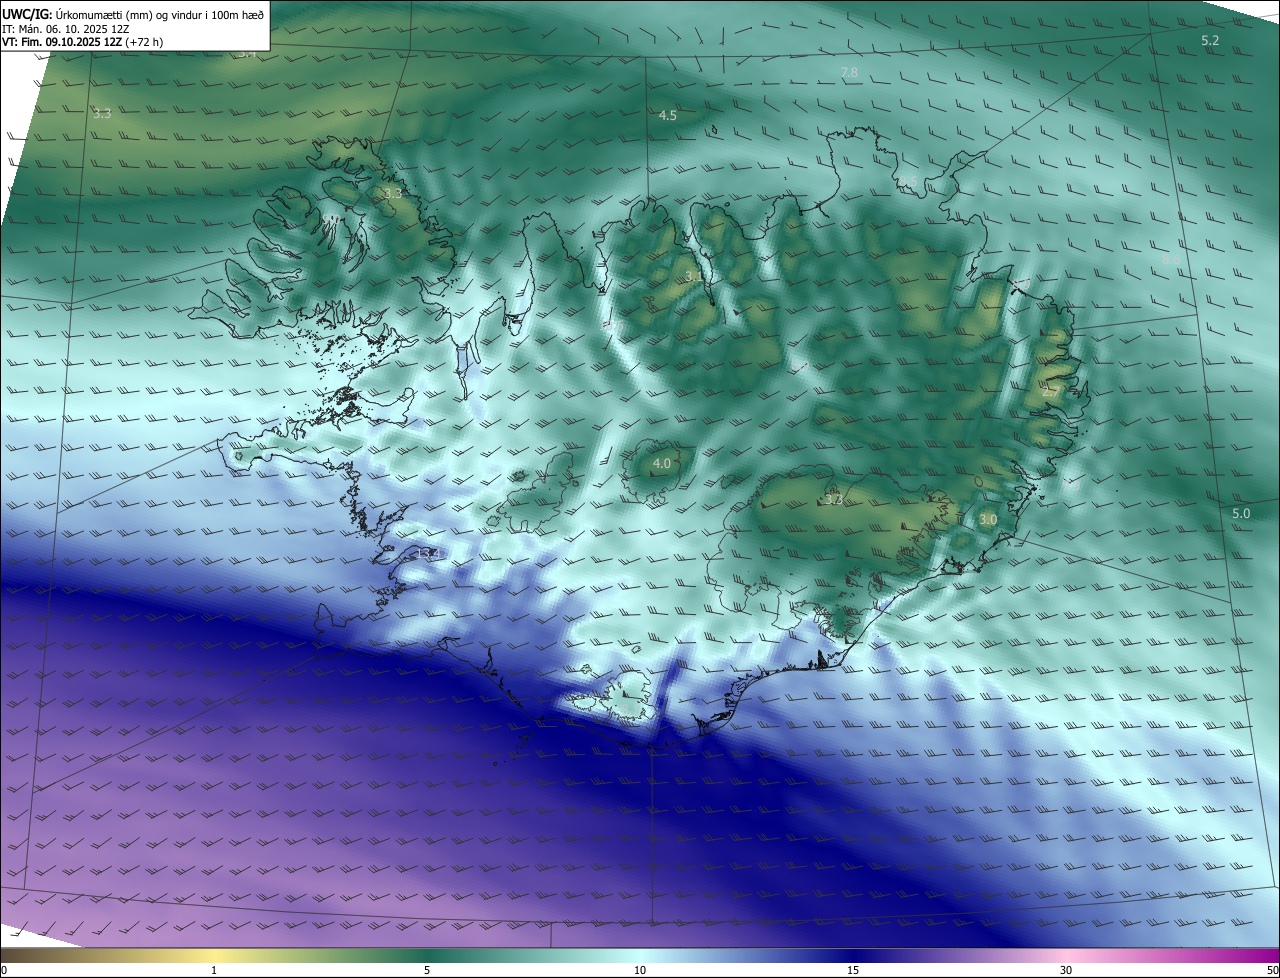This screenshot has width=1280, height=978.
Task: Select the 13.4 value label near Reykjanes
Action: 429,553
